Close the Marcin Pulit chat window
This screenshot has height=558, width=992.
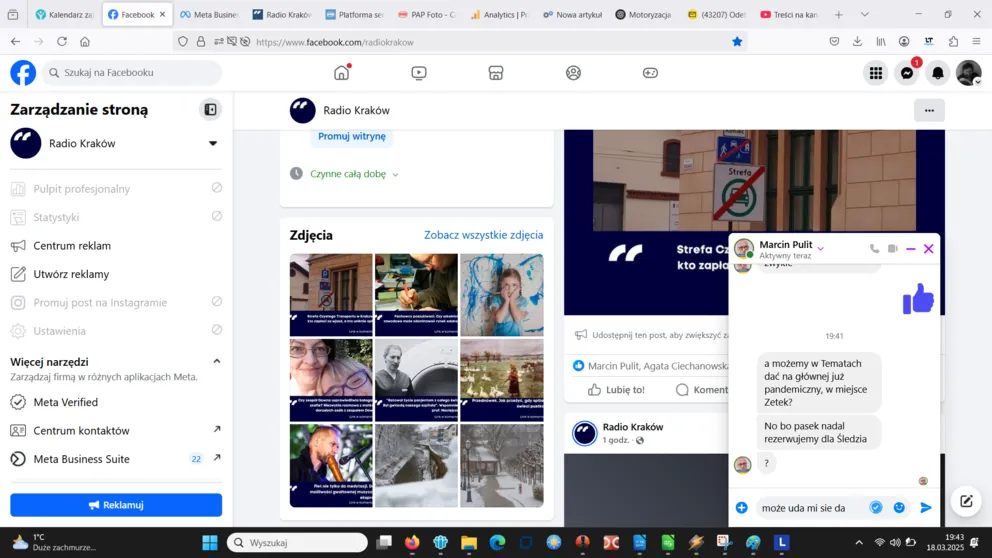point(928,249)
